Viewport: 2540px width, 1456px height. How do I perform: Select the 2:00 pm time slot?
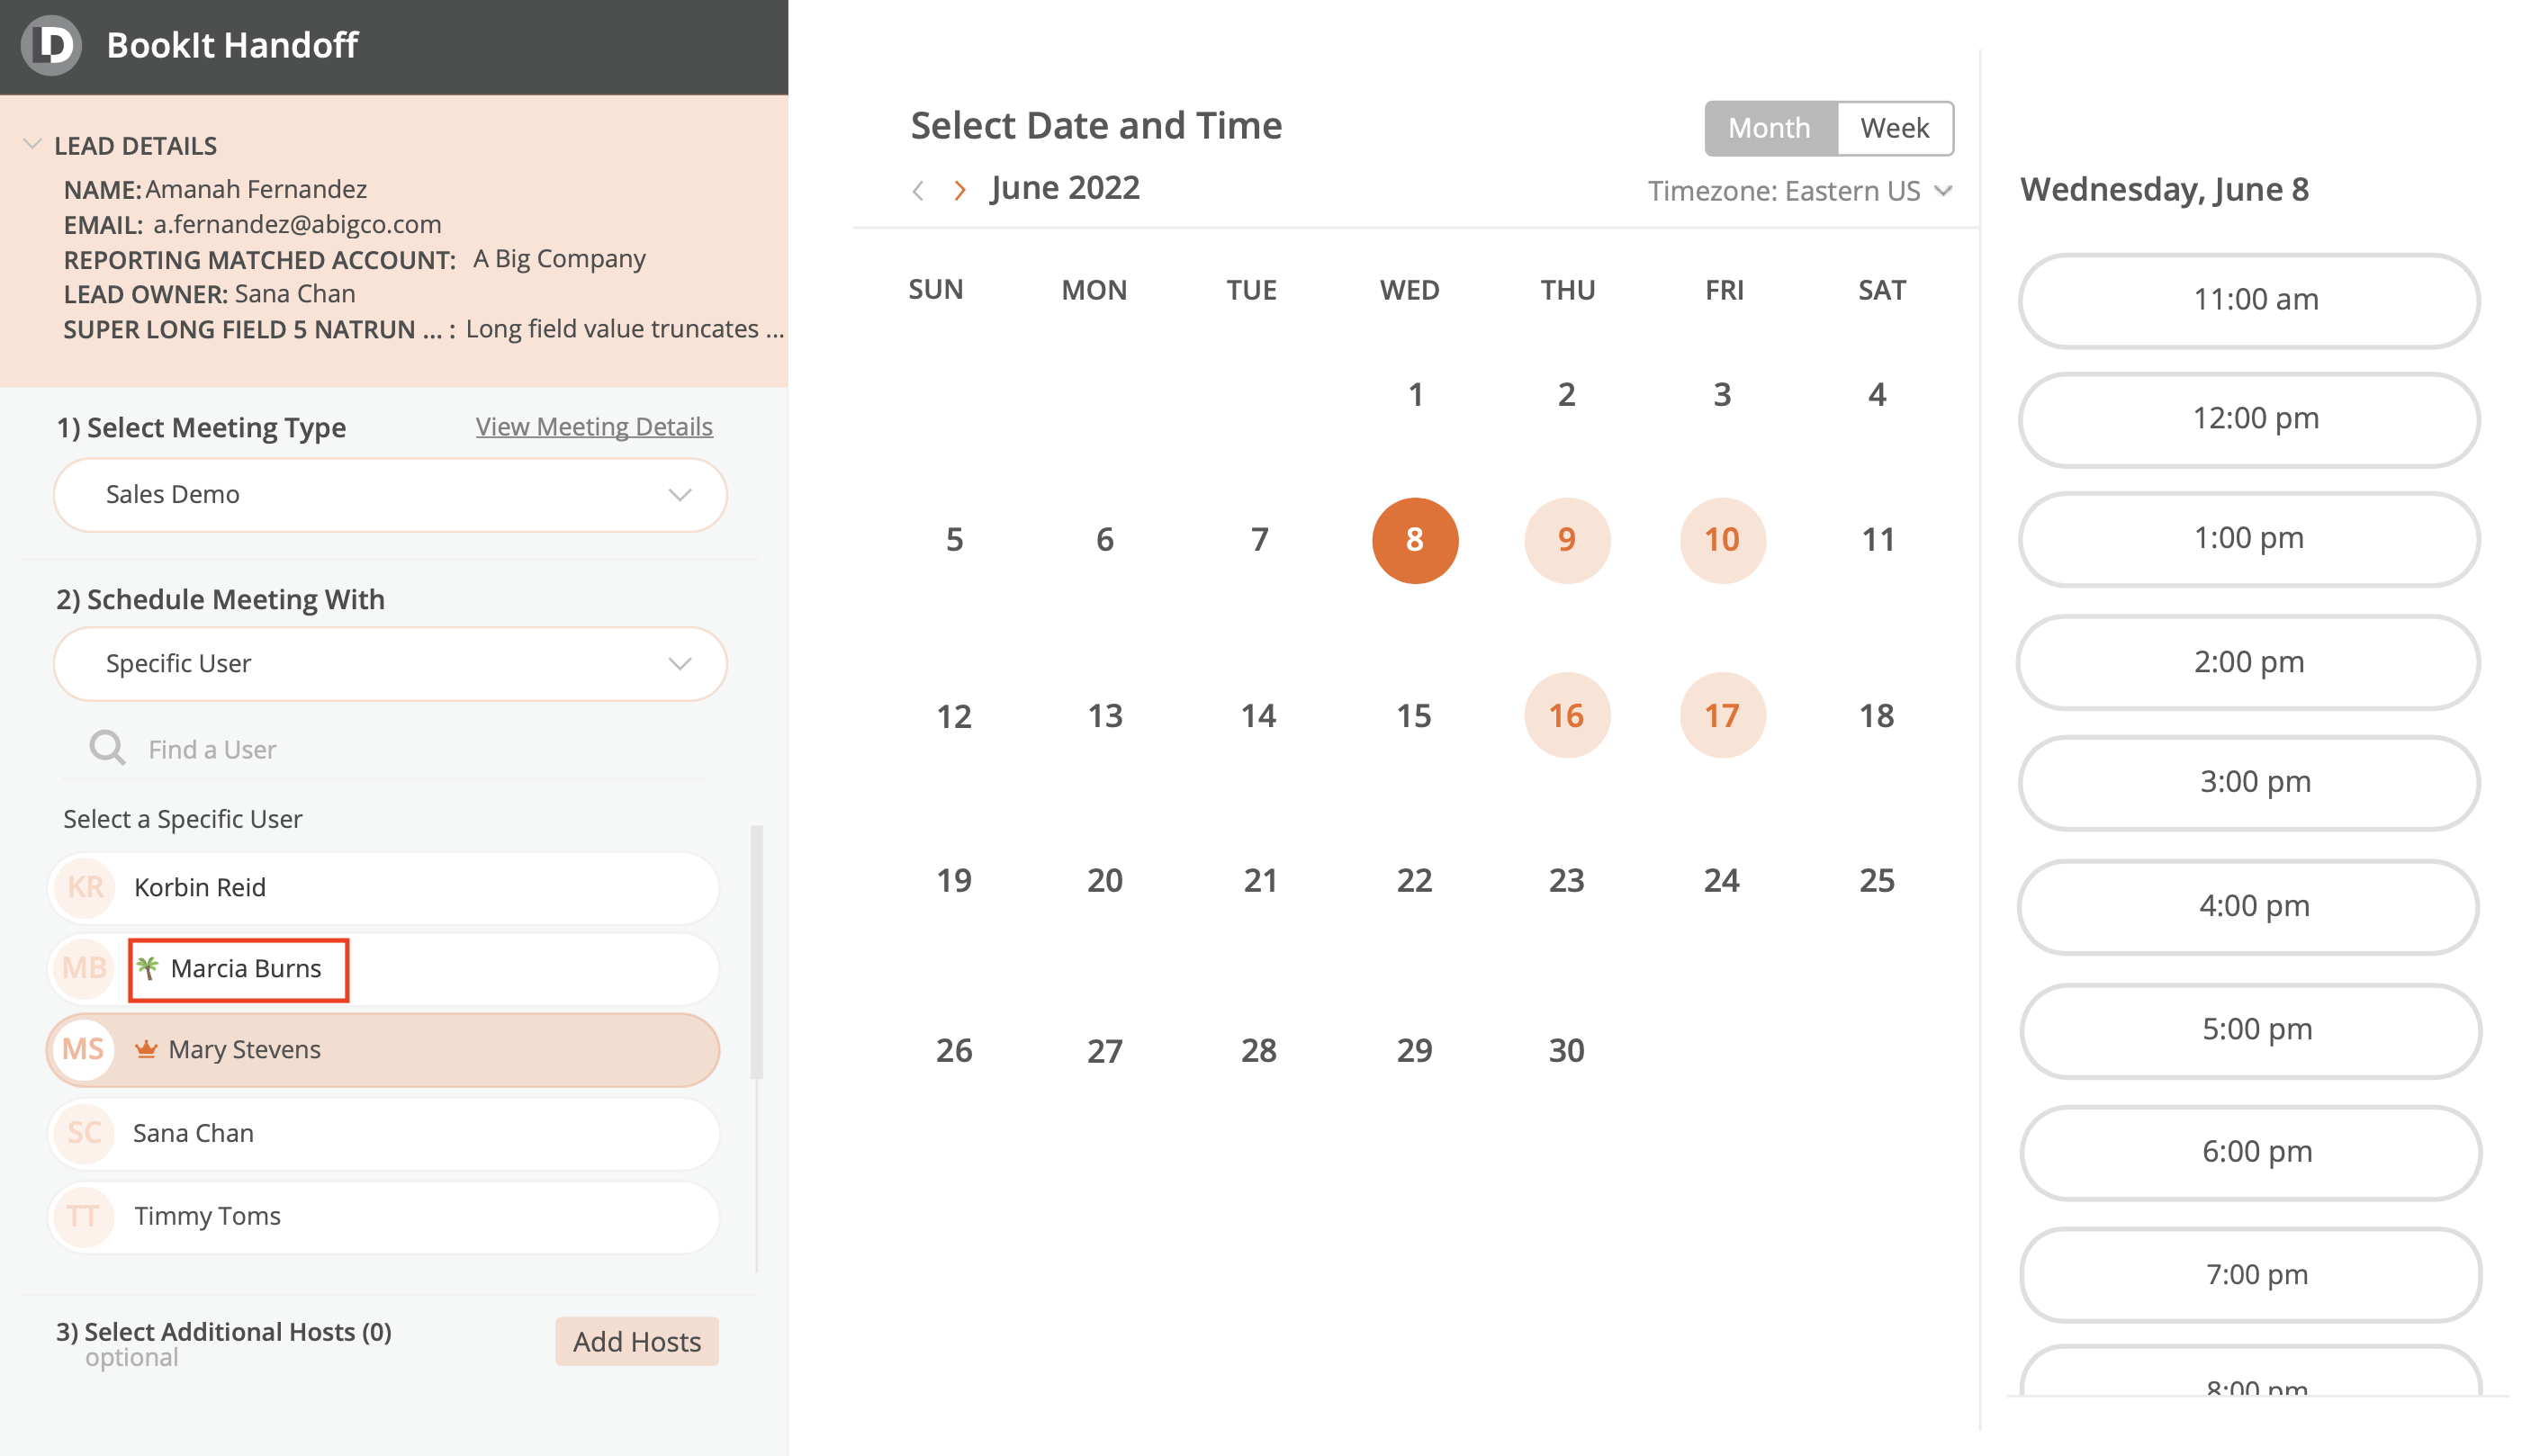point(2248,661)
